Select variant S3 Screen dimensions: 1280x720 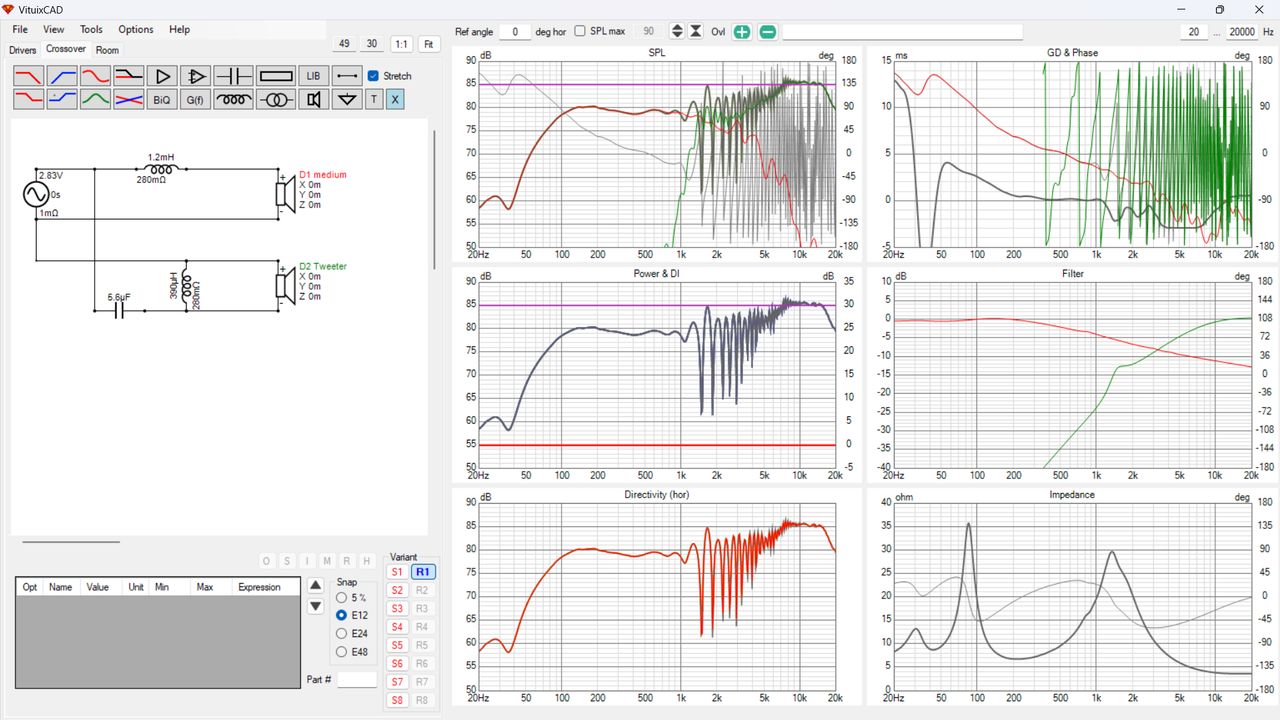tap(397, 608)
